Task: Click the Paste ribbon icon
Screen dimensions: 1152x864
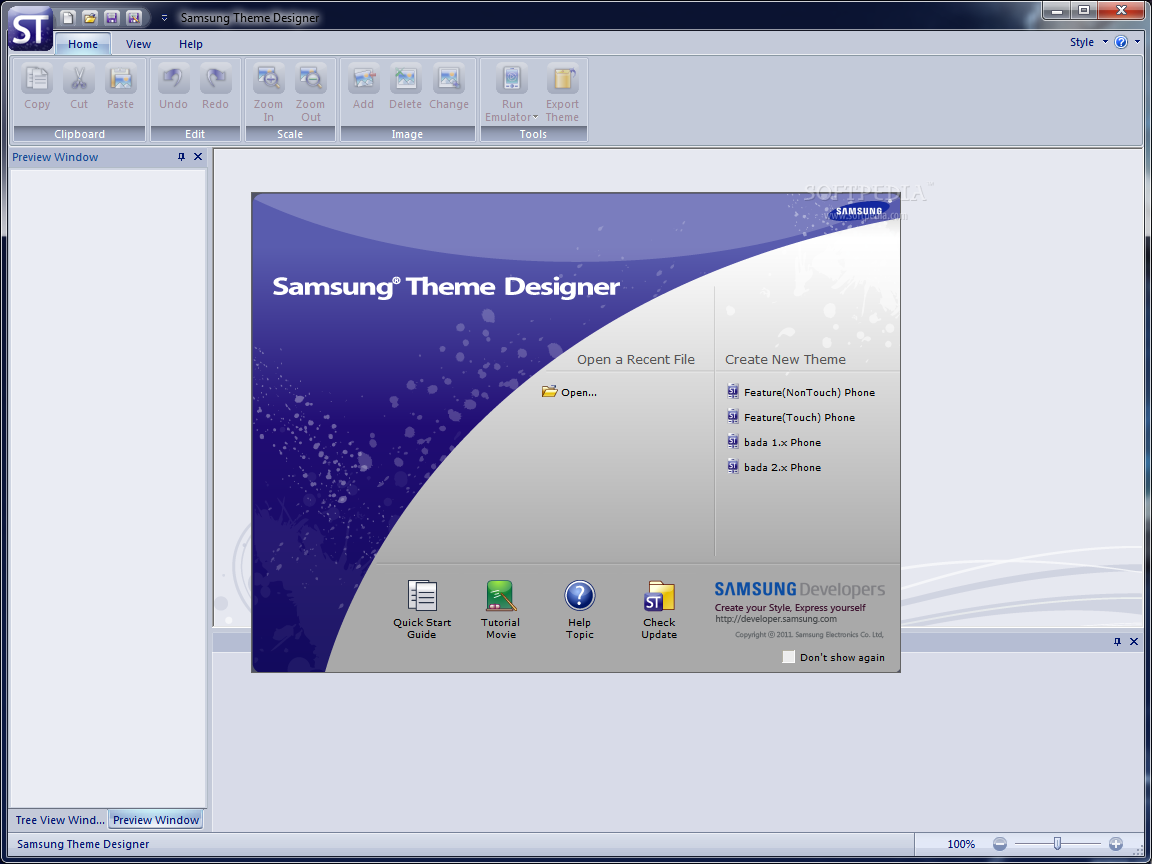Action: 120,79
